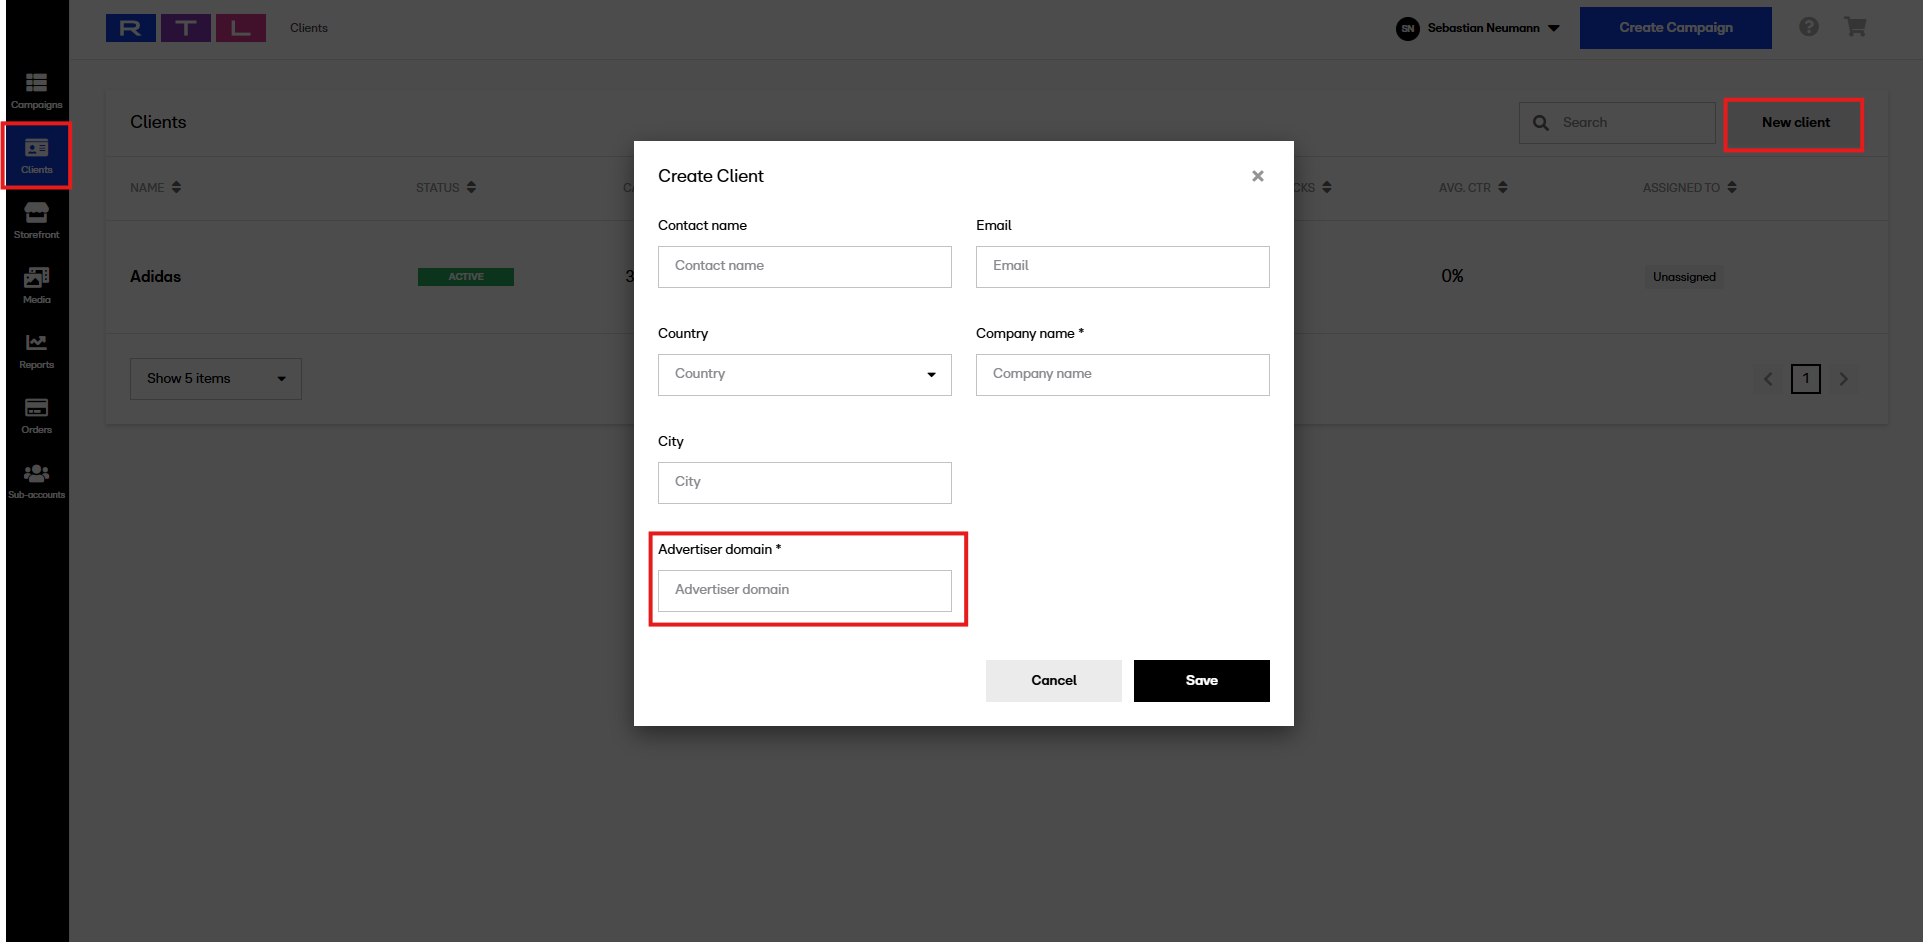Open the Show 5 items dropdown
This screenshot has height=942, width=1923.
pos(215,379)
